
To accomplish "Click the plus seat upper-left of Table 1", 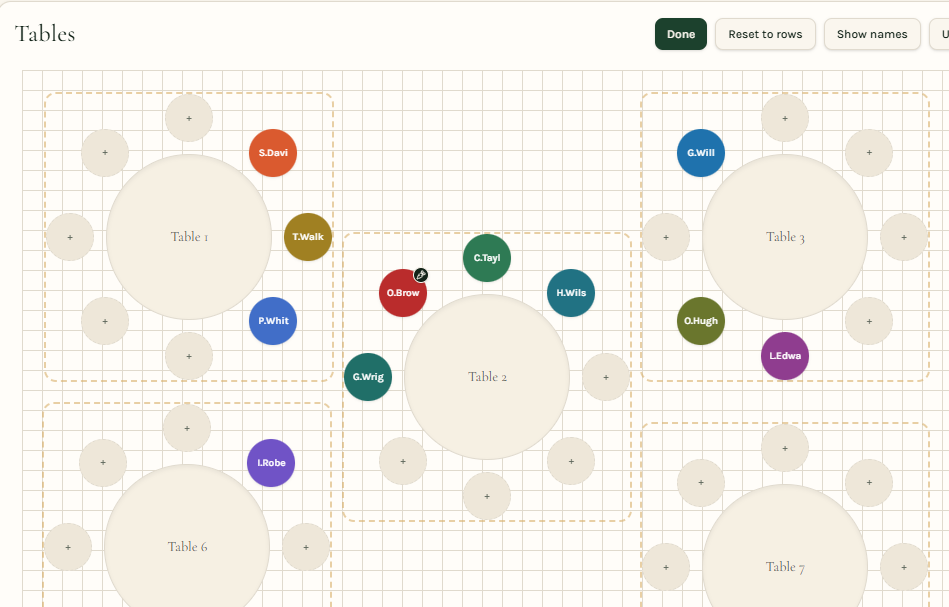I will coord(105,153).
